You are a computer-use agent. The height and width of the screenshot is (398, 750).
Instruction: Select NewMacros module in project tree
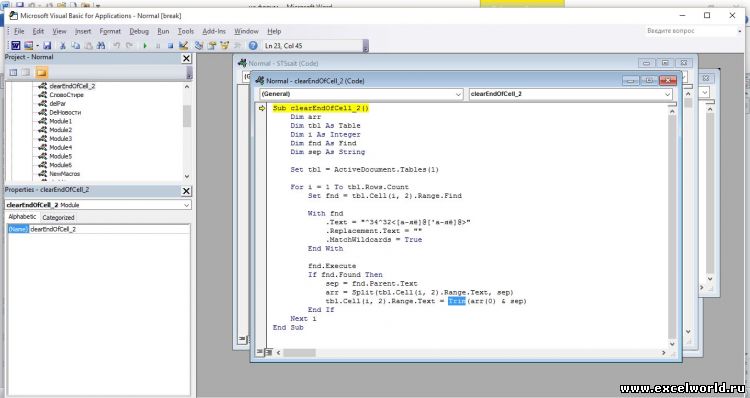65,174
